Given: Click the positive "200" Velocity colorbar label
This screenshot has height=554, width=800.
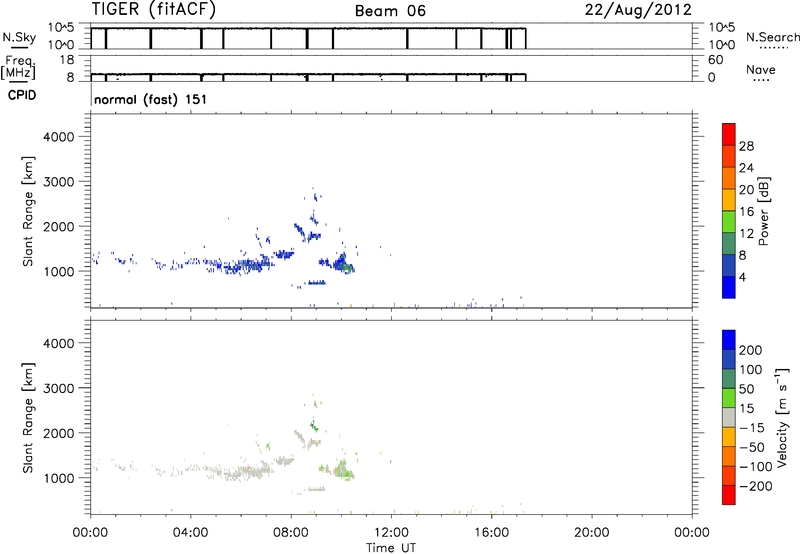Looking at the screenshot, I should (x=751, y=350).
